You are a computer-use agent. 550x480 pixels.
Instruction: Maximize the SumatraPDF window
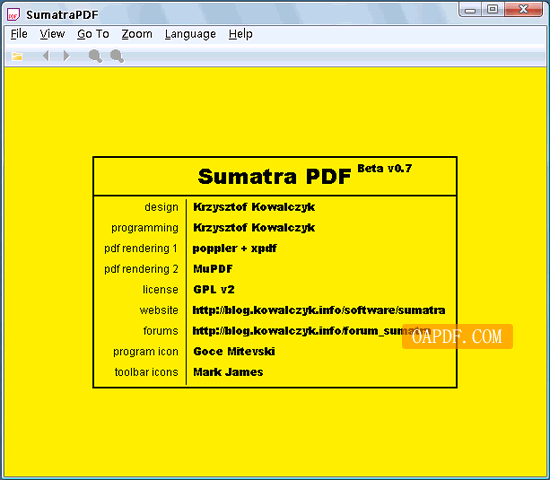pyautogui.click(x=492, y=9)
